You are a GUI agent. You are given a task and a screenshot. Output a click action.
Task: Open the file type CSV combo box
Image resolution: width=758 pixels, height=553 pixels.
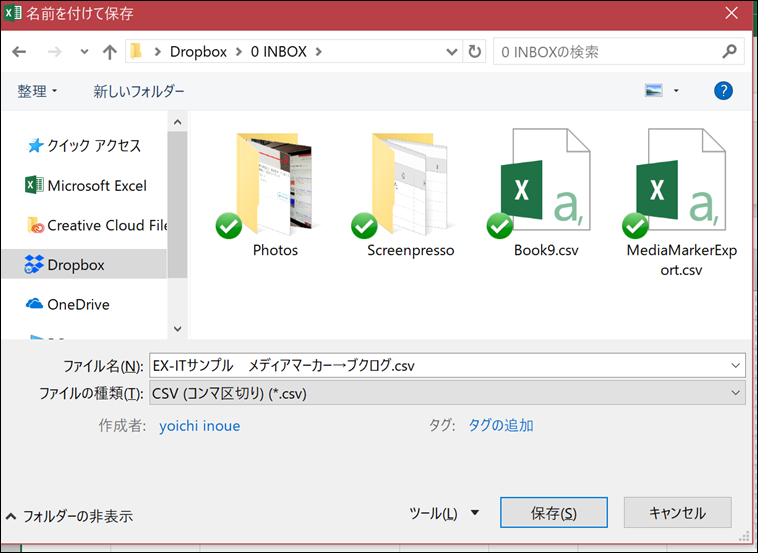447,393
